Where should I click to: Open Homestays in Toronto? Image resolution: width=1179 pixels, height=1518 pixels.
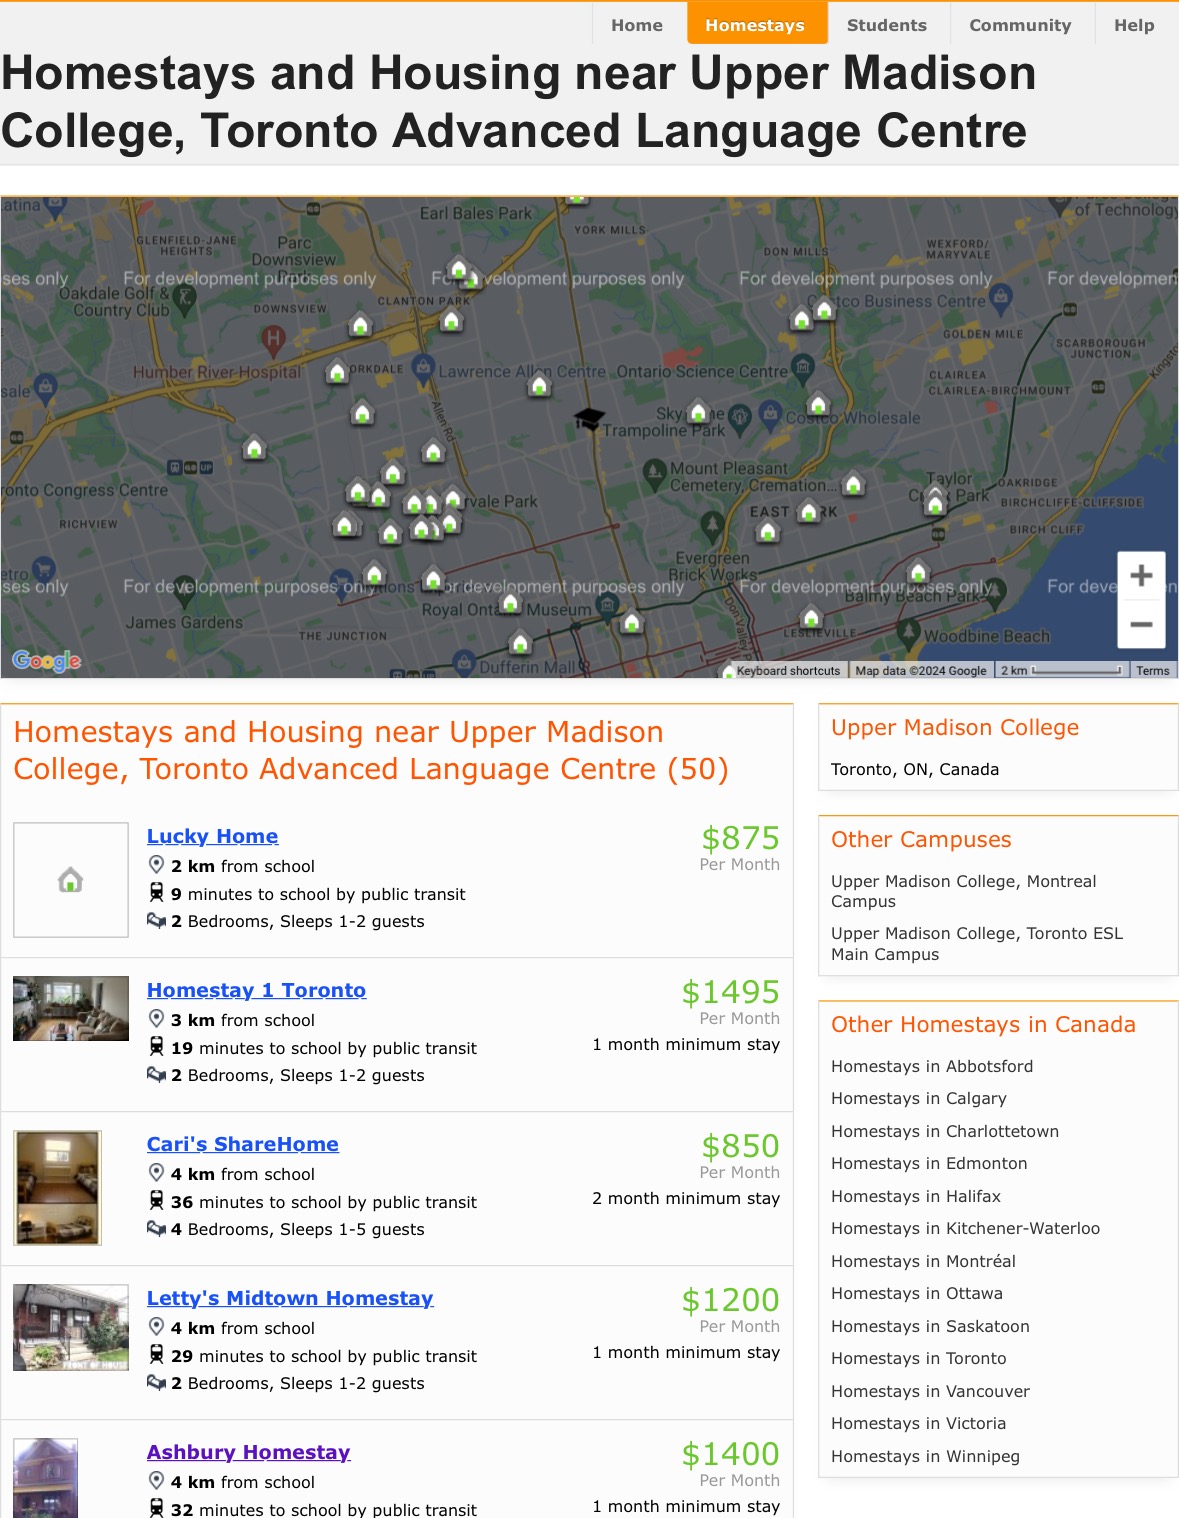[919, 1358]
